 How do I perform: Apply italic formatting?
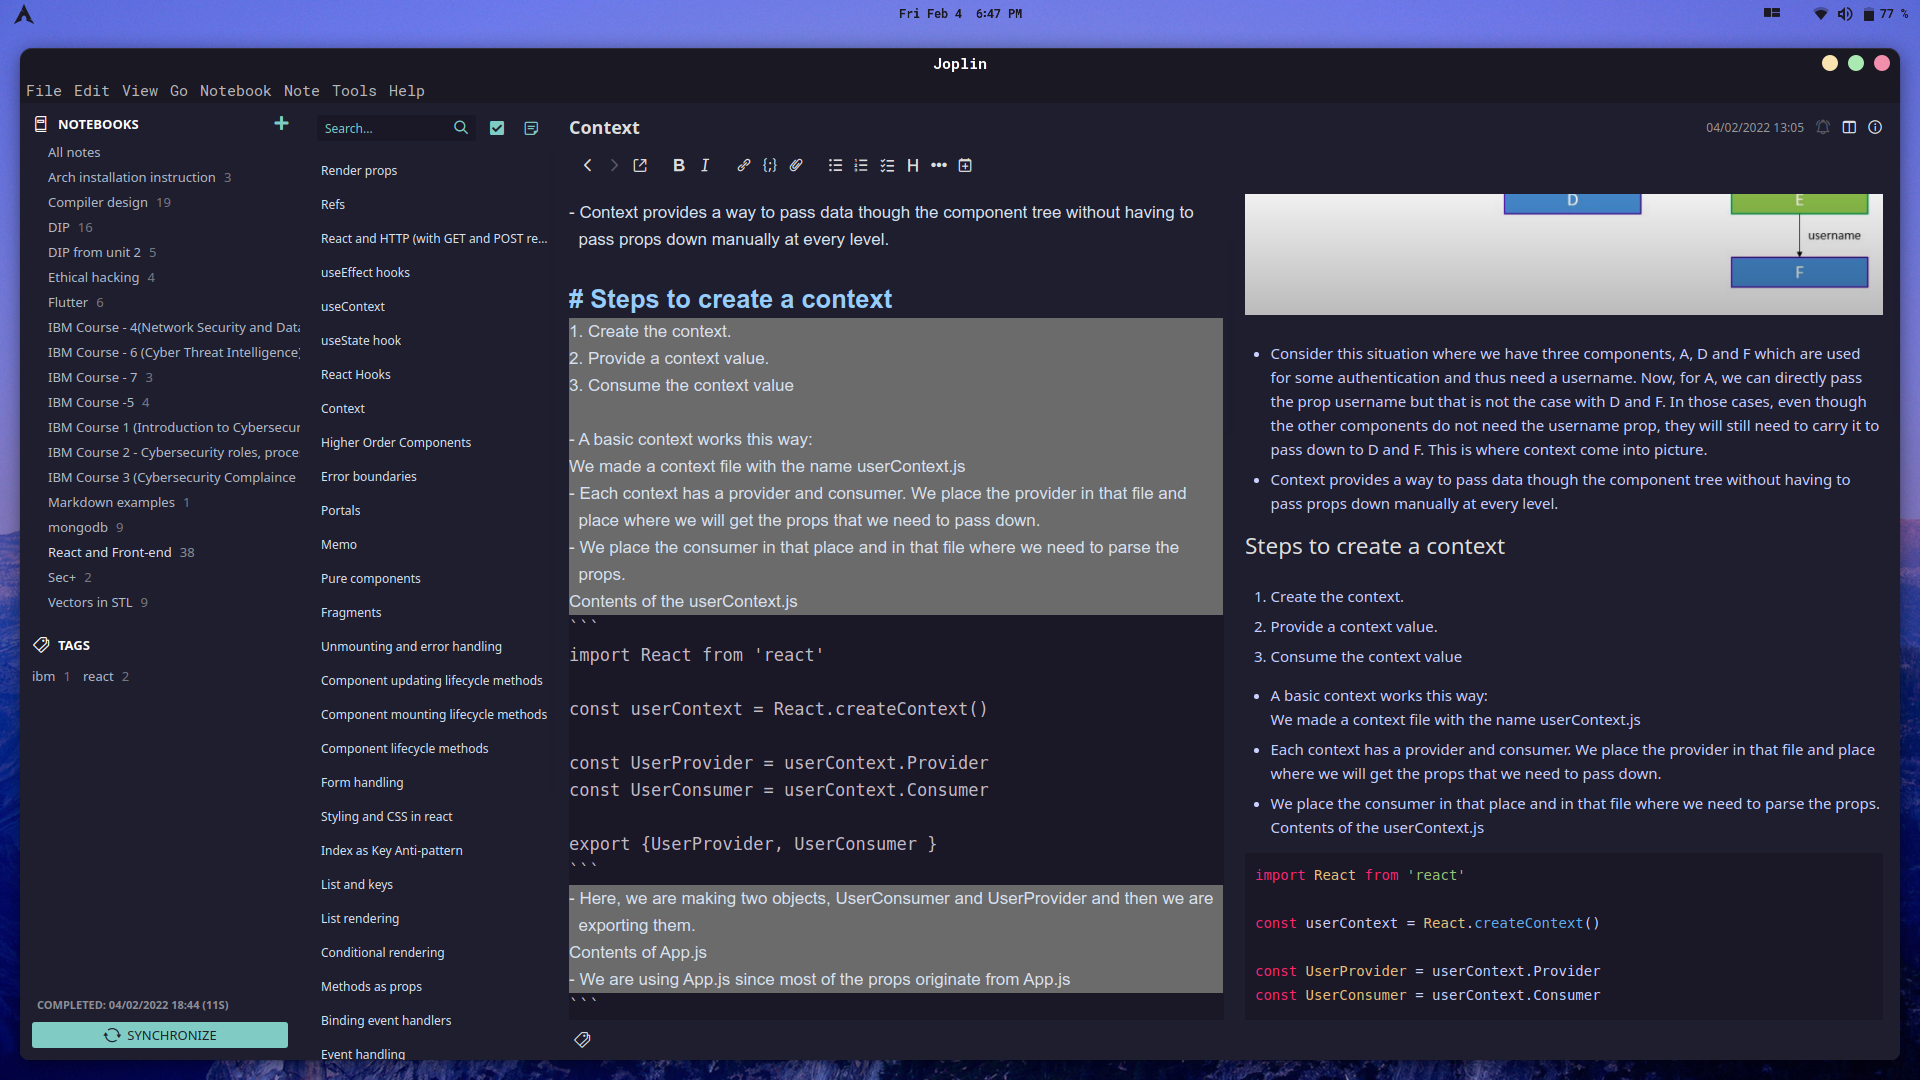(x=705, y=165)
